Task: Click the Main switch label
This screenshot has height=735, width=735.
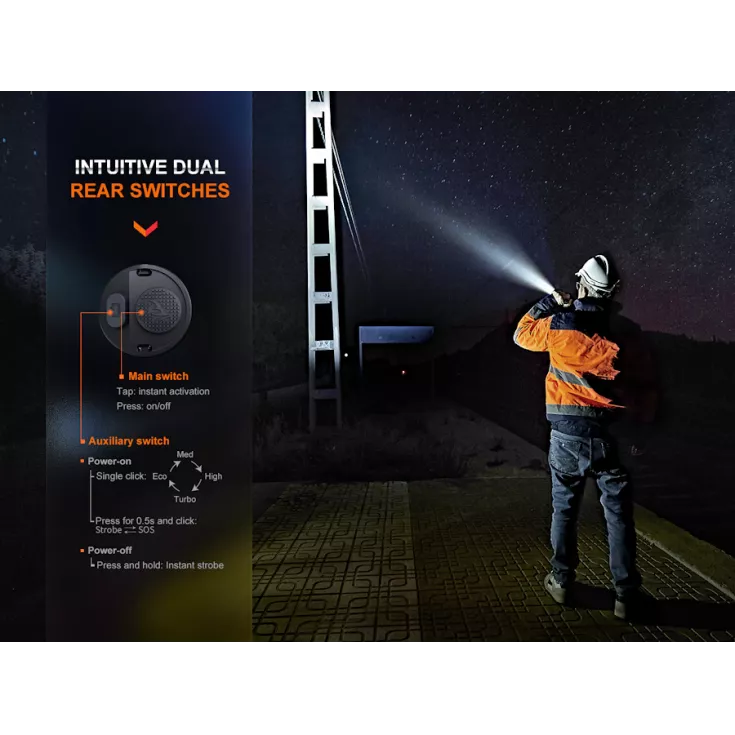Action: point(158,377)
